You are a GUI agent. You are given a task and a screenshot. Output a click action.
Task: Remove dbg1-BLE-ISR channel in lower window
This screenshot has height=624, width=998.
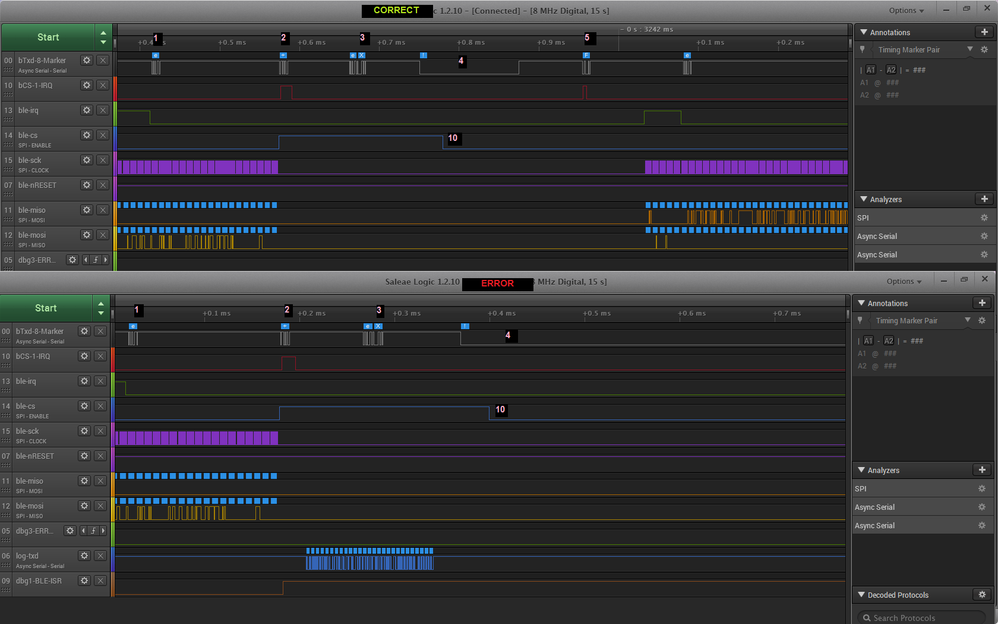[x=100, y=581]
